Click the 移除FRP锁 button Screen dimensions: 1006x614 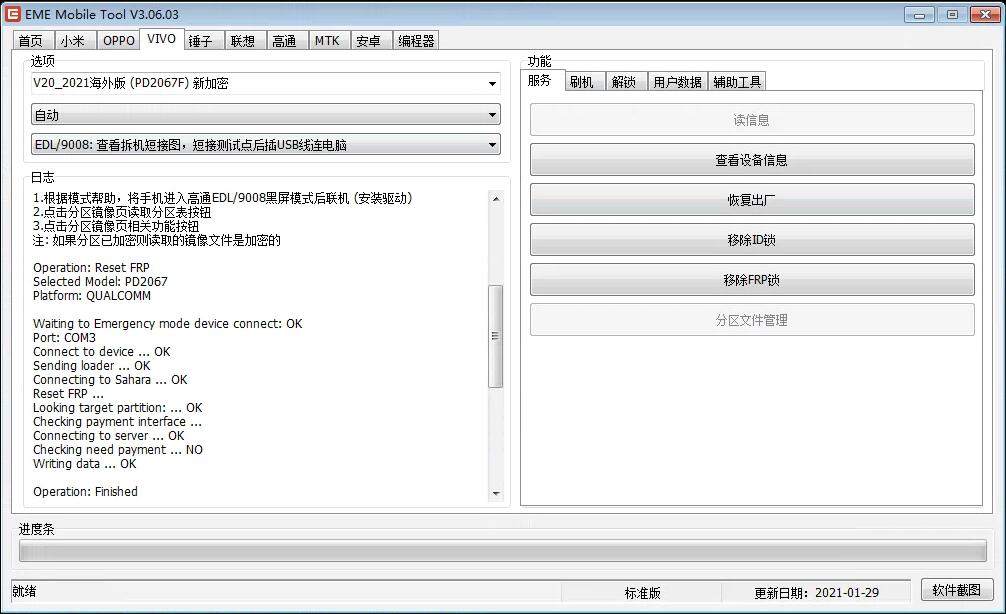point(752,280)
